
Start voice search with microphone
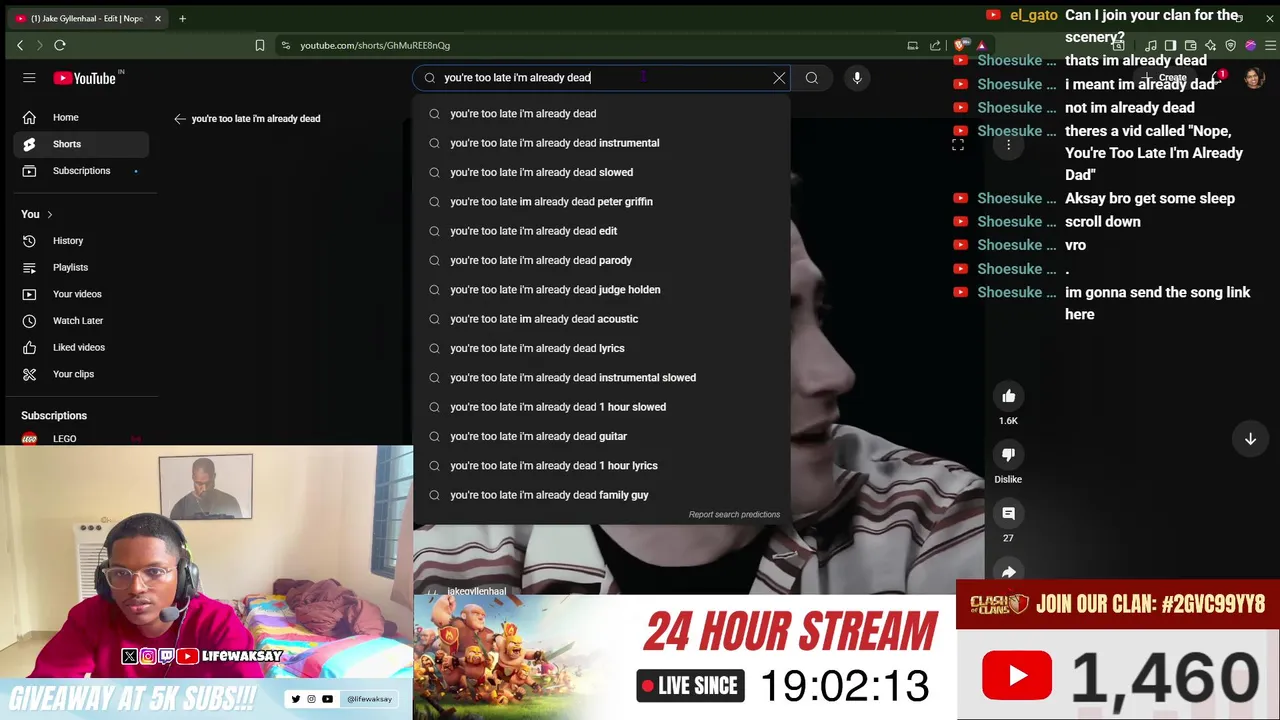coord(857,78)
